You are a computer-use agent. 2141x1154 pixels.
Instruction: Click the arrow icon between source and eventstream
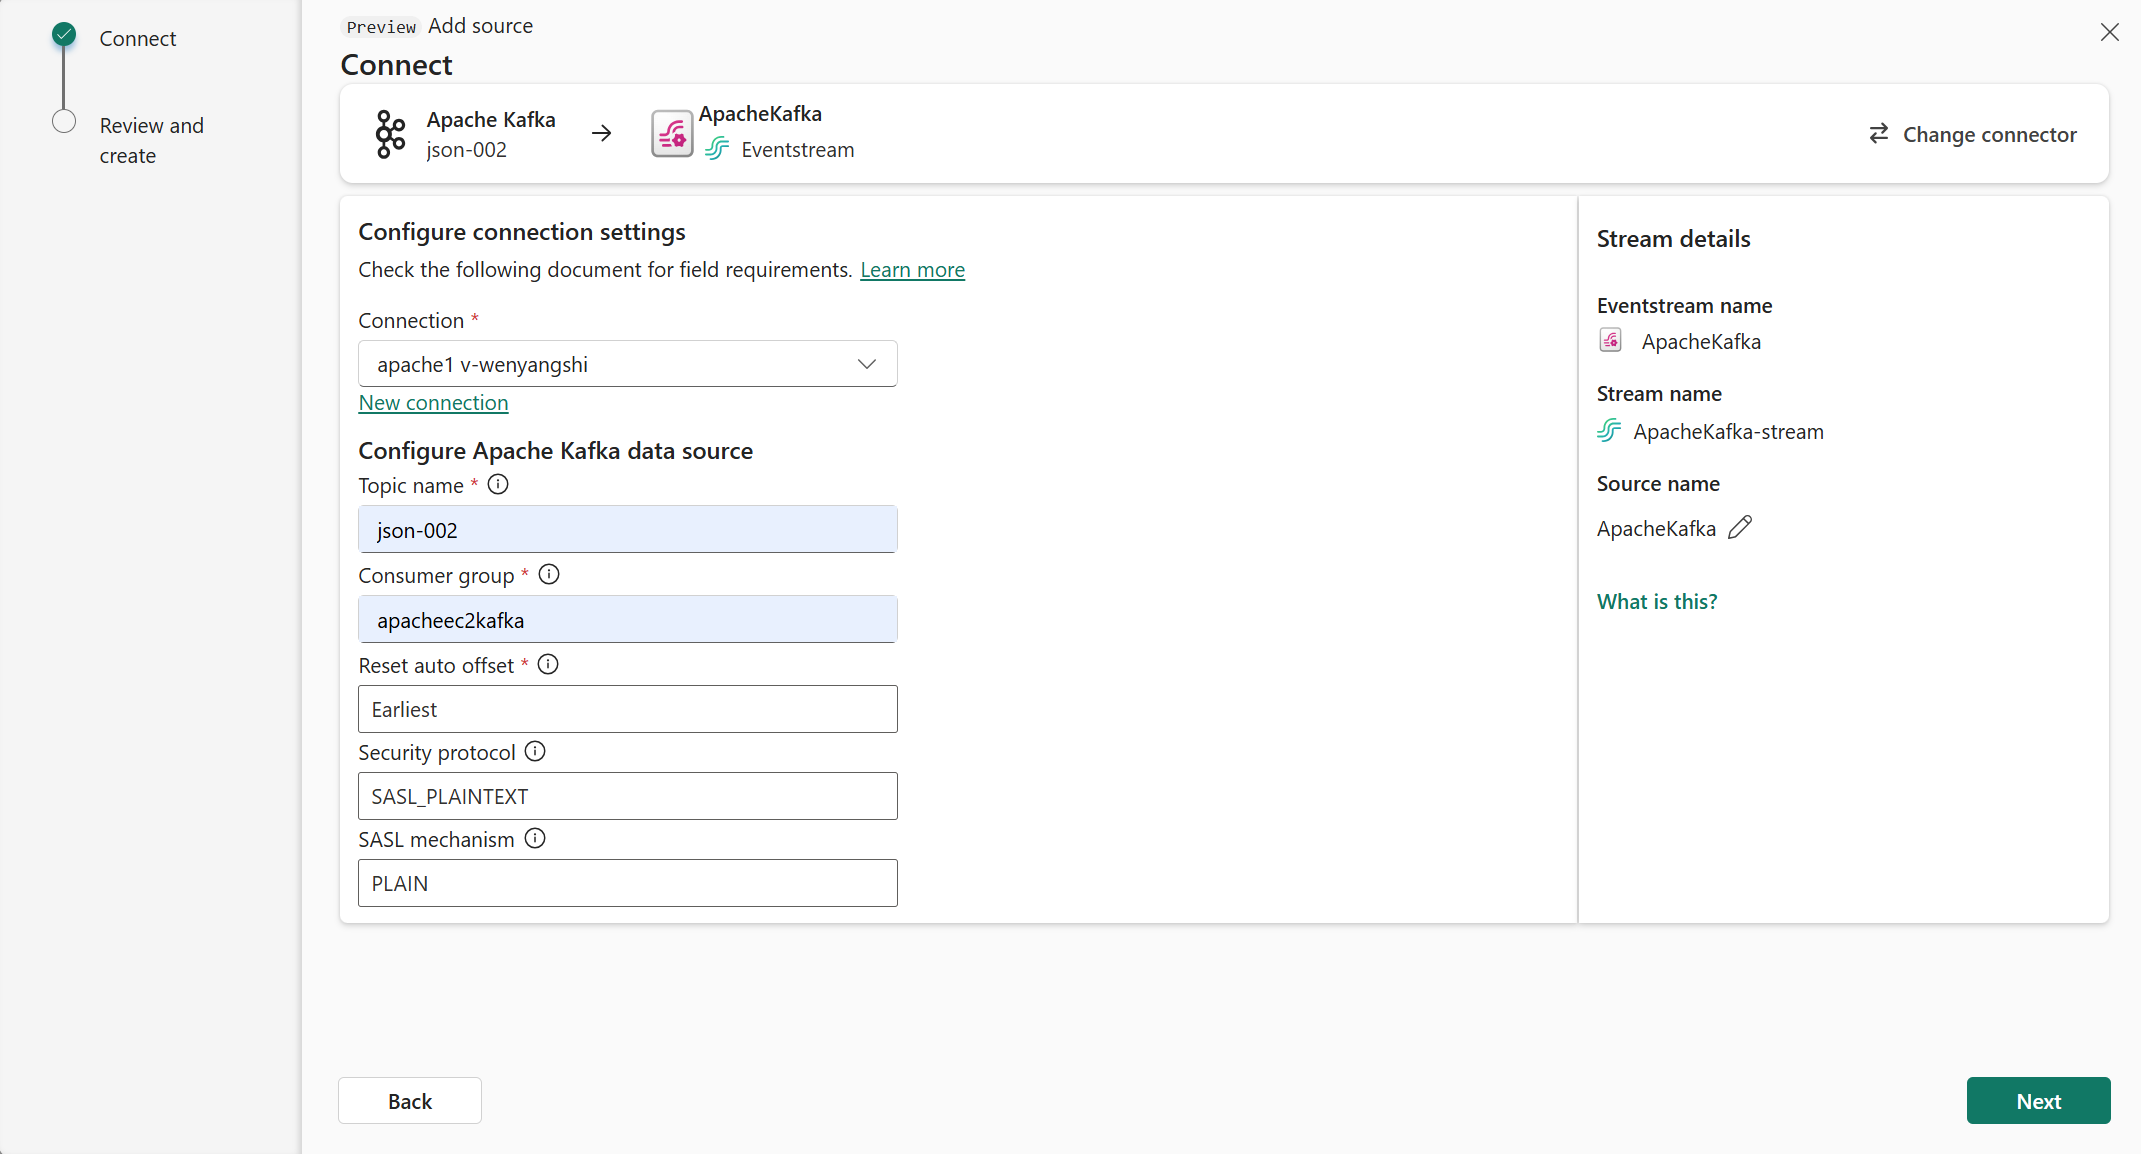coord(602,133)
